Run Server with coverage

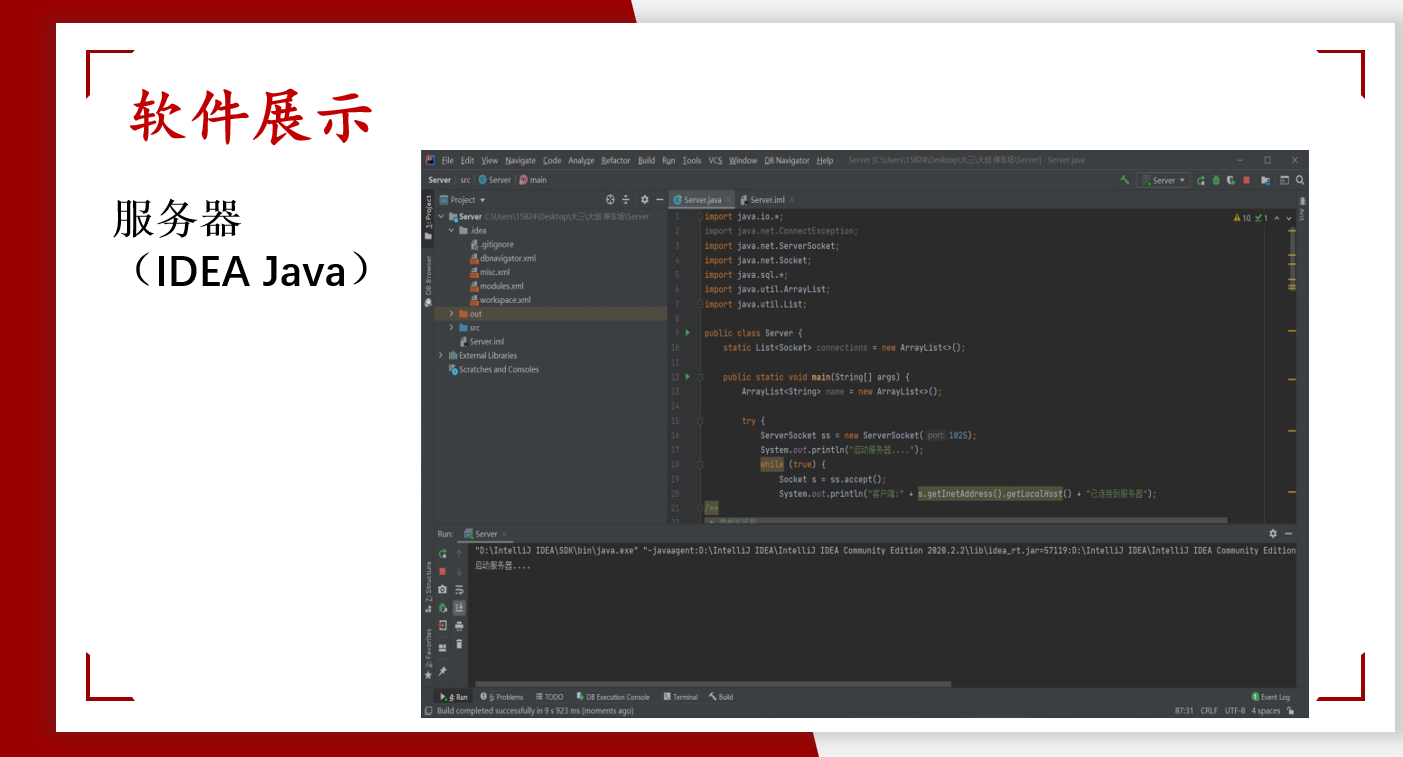(1231, 181)
